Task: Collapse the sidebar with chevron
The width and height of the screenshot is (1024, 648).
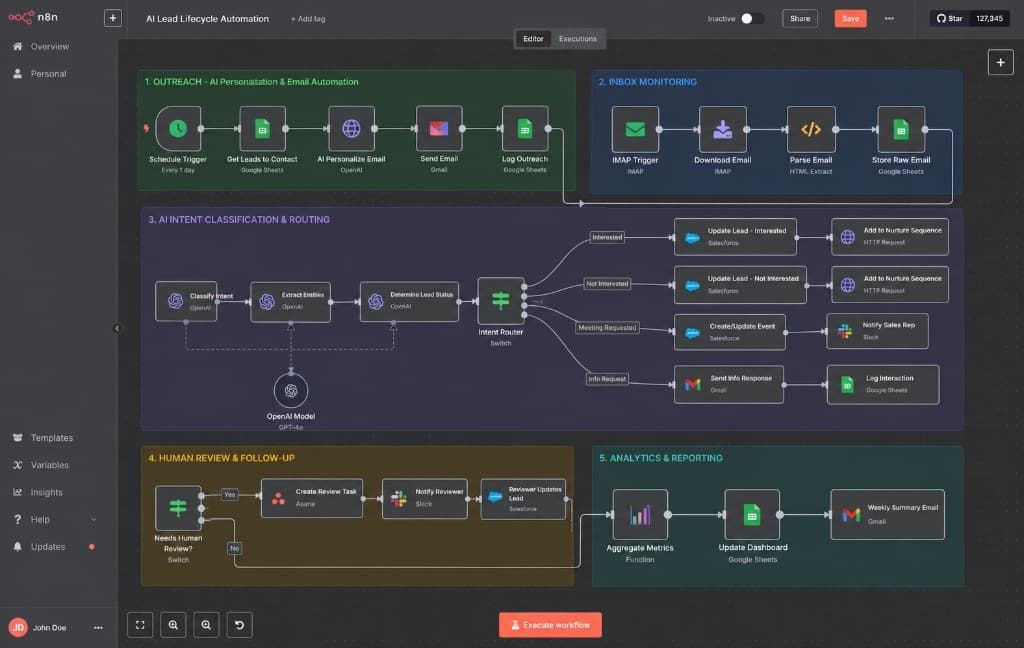Action: pos(117,329)
